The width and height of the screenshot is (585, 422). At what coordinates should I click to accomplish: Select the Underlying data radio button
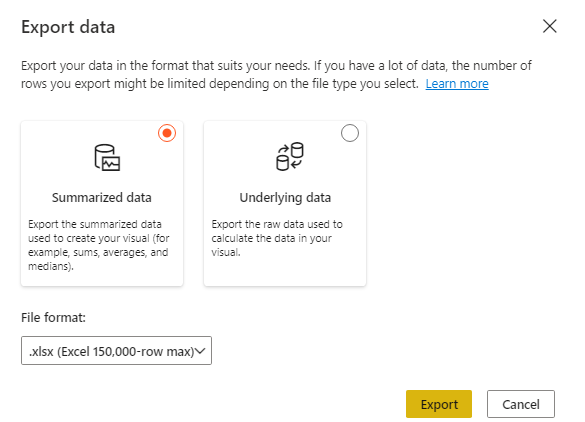(350, 133)
